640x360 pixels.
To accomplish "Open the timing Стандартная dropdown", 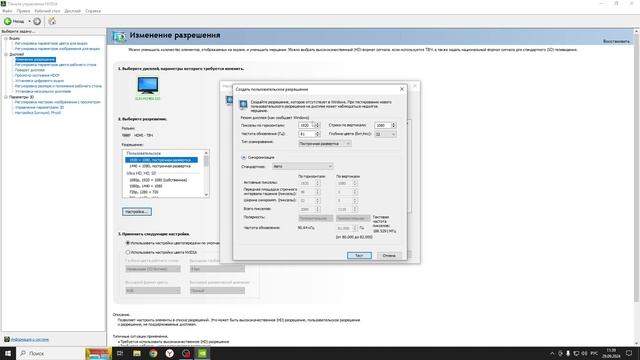I will [x=302, y=166].
